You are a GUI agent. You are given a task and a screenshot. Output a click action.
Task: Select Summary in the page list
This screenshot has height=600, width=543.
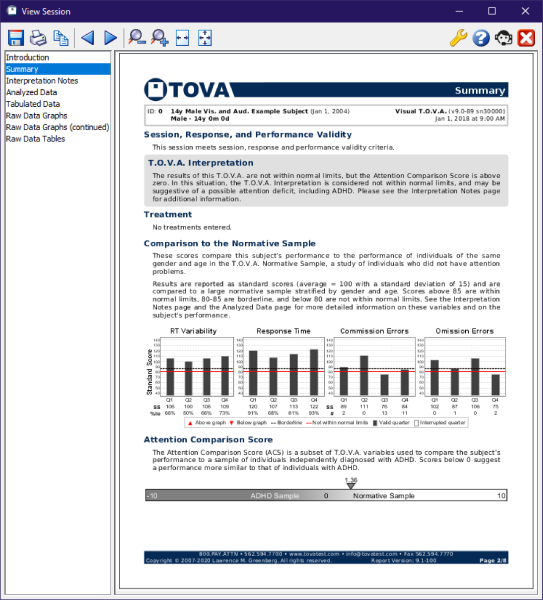pos(58,69)
